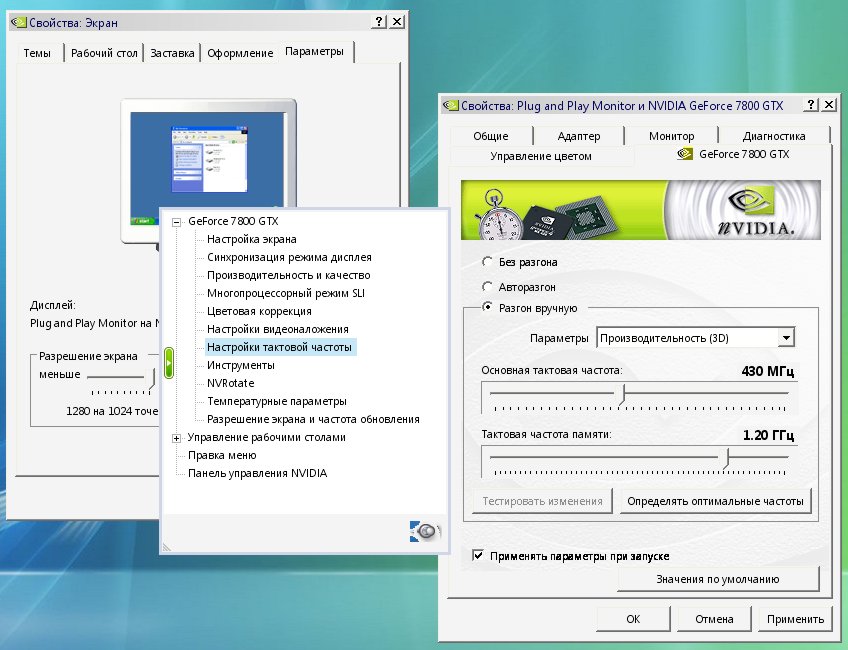
Task: Click the 430 МГц core clock value
Action: [767, 371]
